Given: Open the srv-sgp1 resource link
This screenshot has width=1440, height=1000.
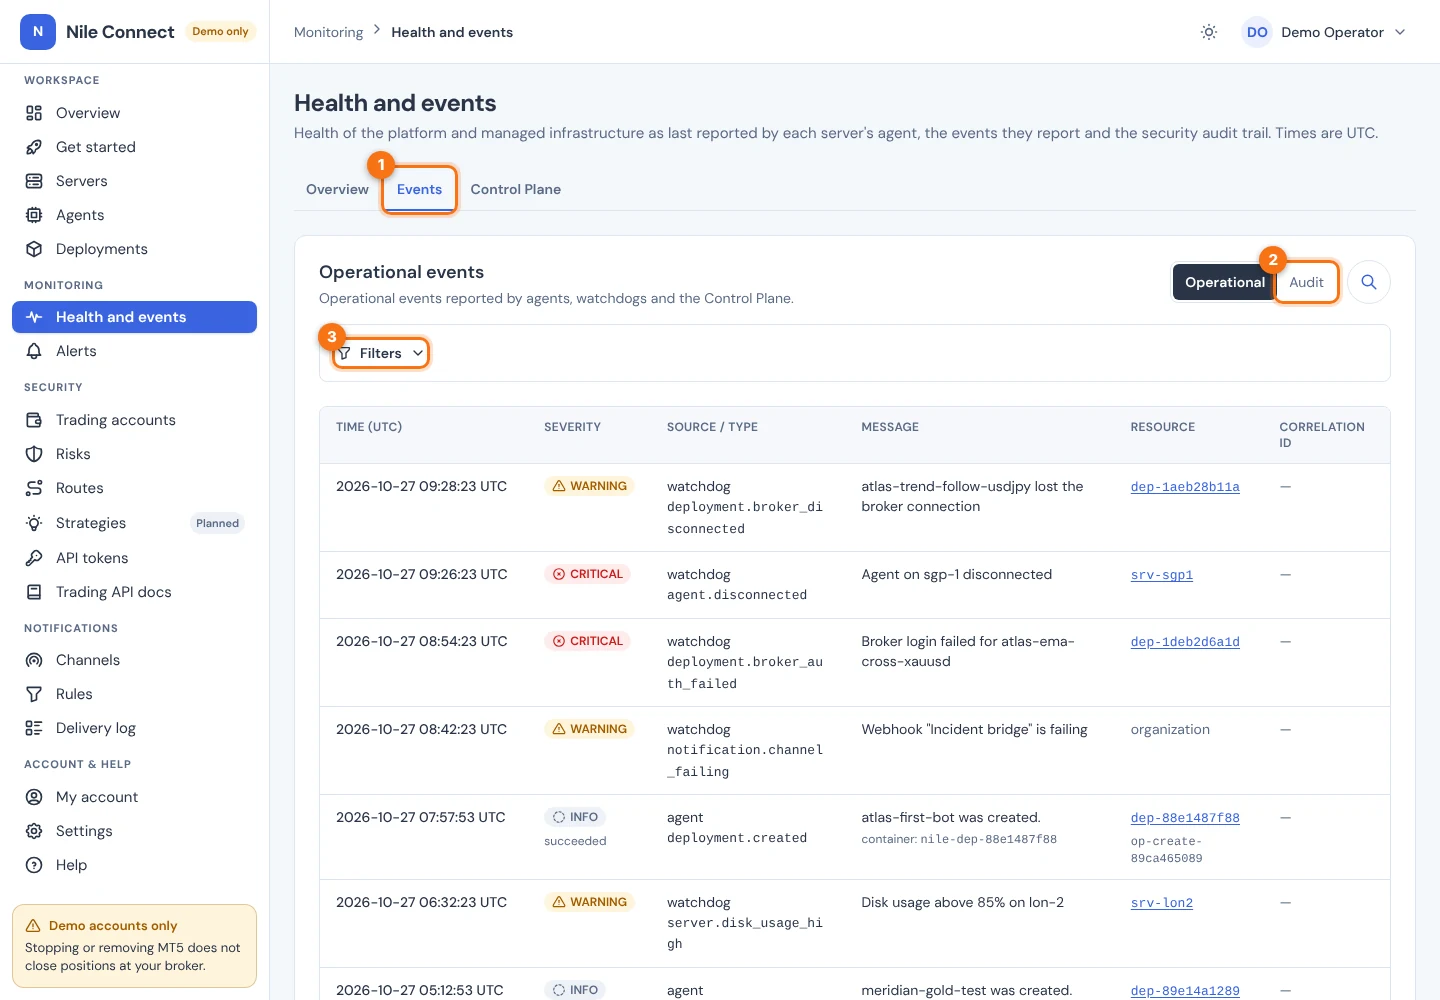Looking at the screenshot, I should (1162, 575).
